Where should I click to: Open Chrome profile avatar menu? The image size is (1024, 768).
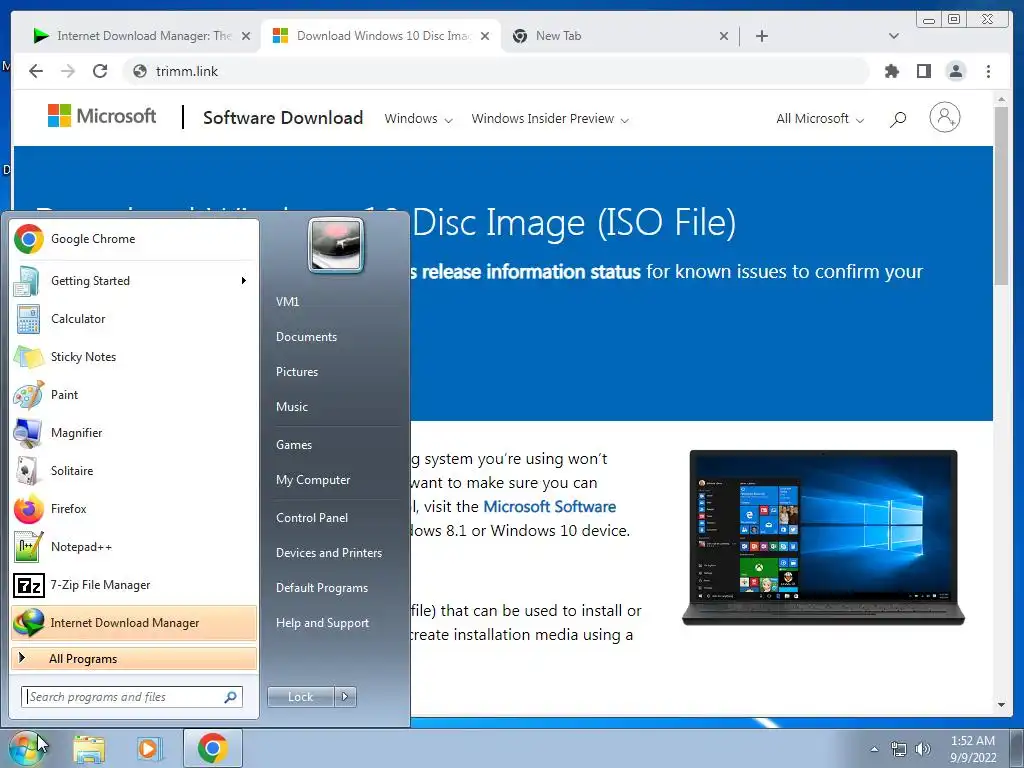click(955, 71)
